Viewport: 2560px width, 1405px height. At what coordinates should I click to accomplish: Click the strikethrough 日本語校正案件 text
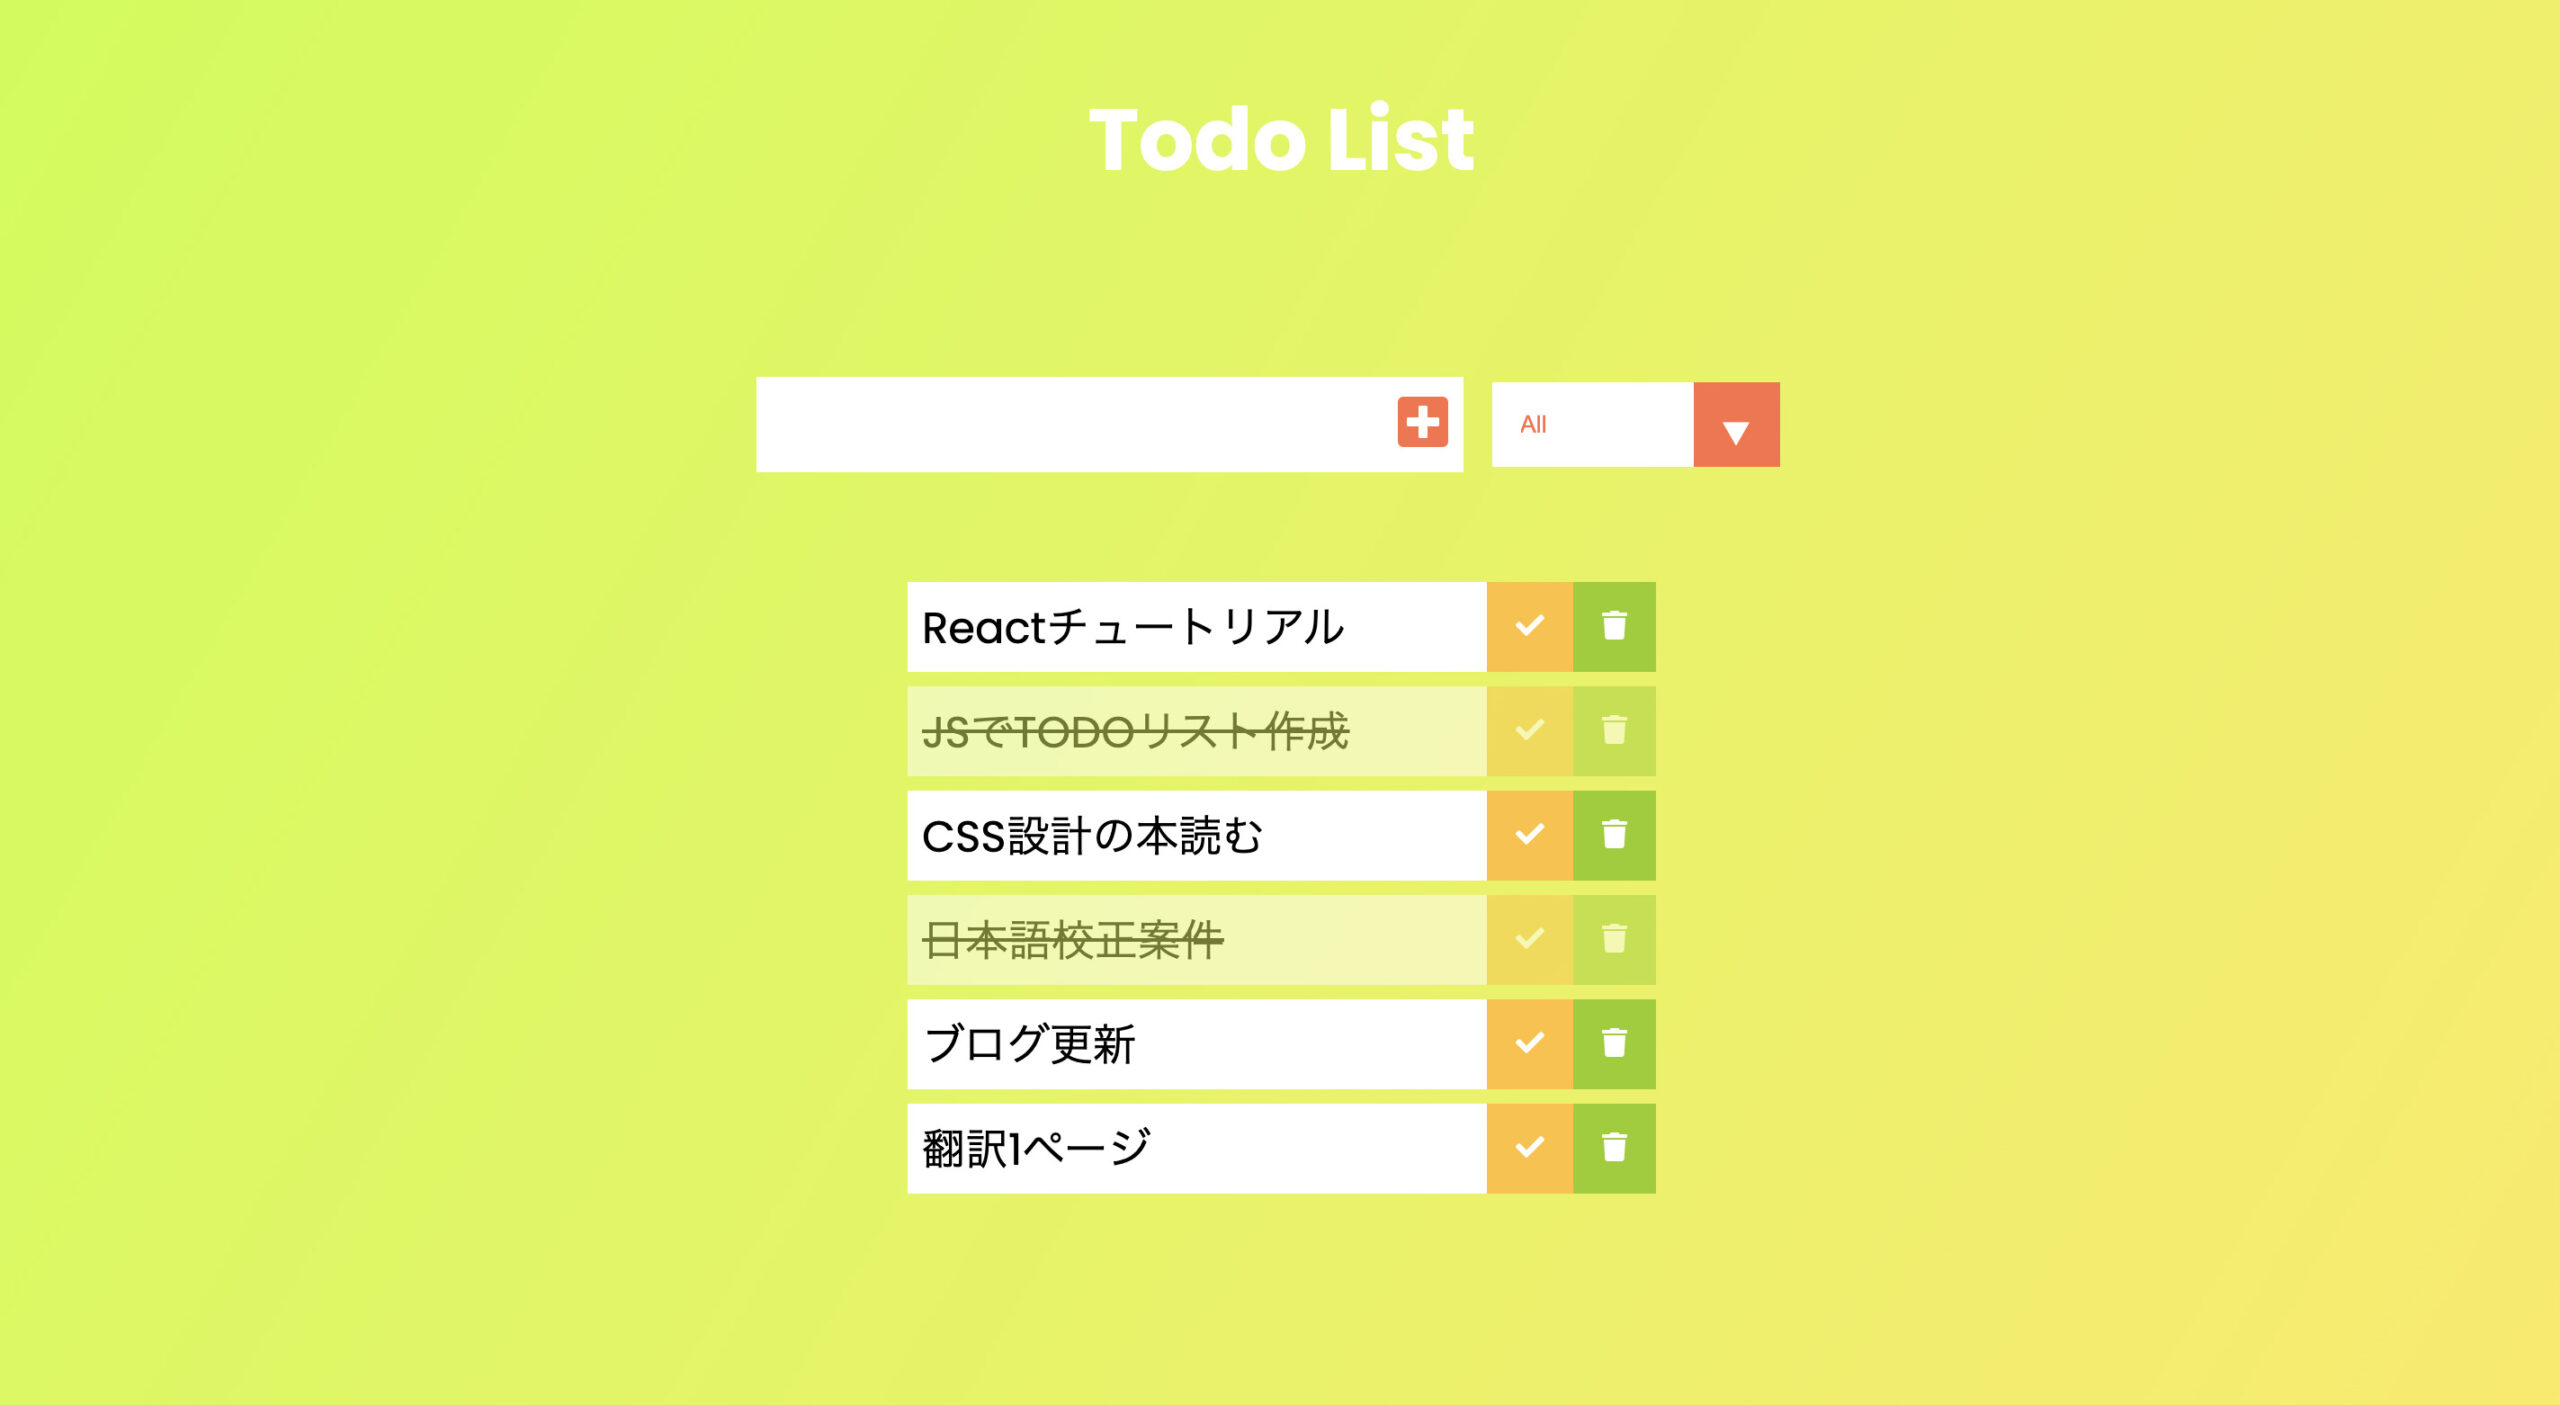[1075, 939]
